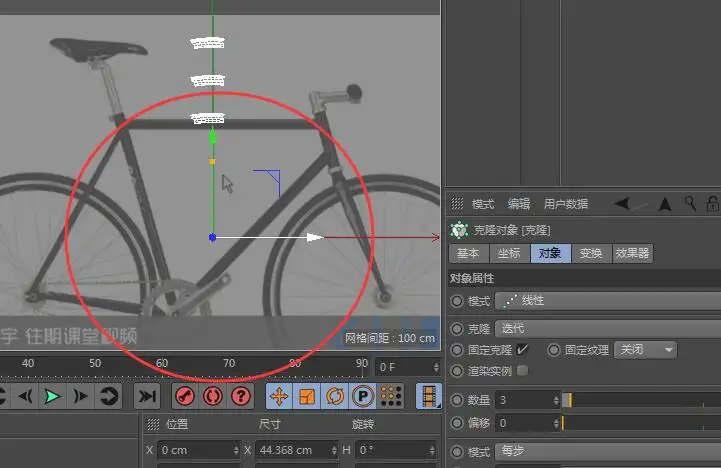
Task: Open Attribute Manager search
Action: (x=690, y=203)
